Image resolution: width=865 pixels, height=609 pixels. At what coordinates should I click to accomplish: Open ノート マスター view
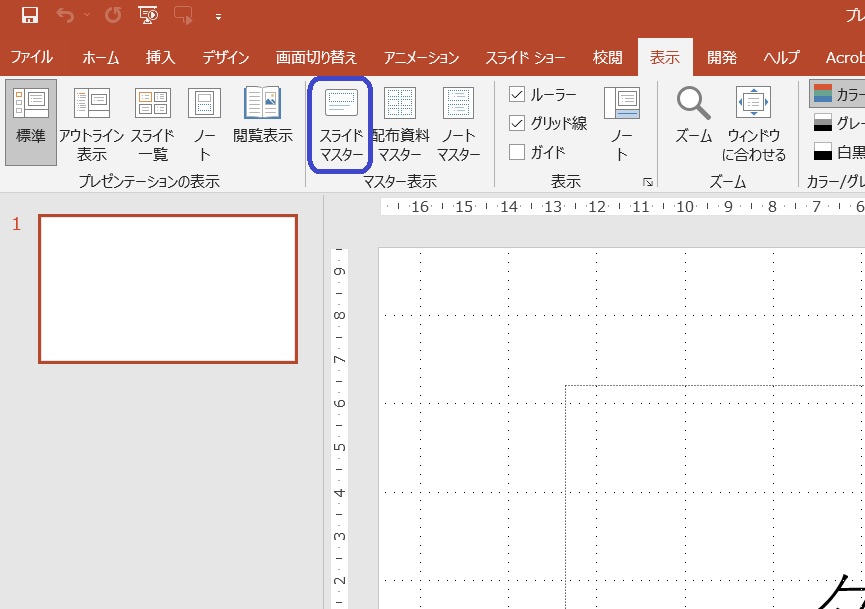pyautogui.click(x=458, y=124)
